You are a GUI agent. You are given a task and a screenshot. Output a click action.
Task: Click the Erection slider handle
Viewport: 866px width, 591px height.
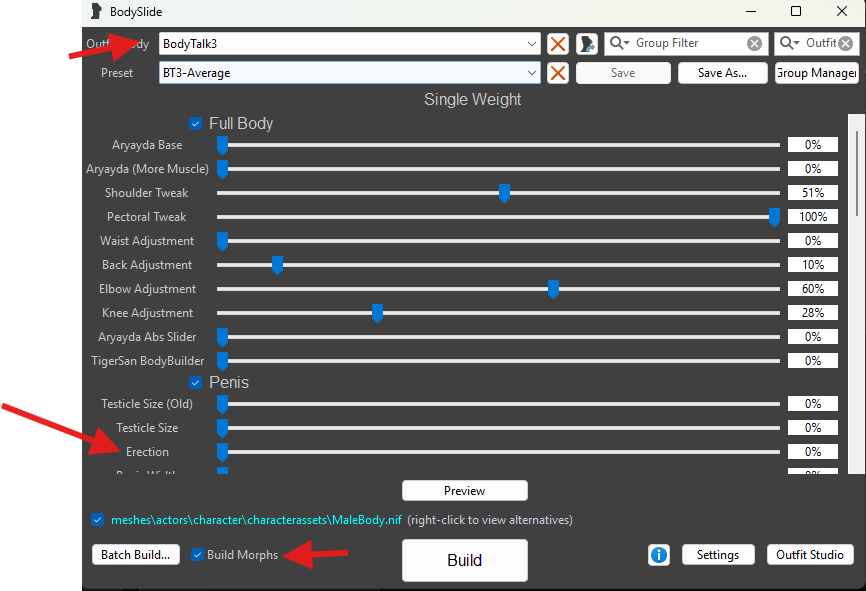coord(223,452)
